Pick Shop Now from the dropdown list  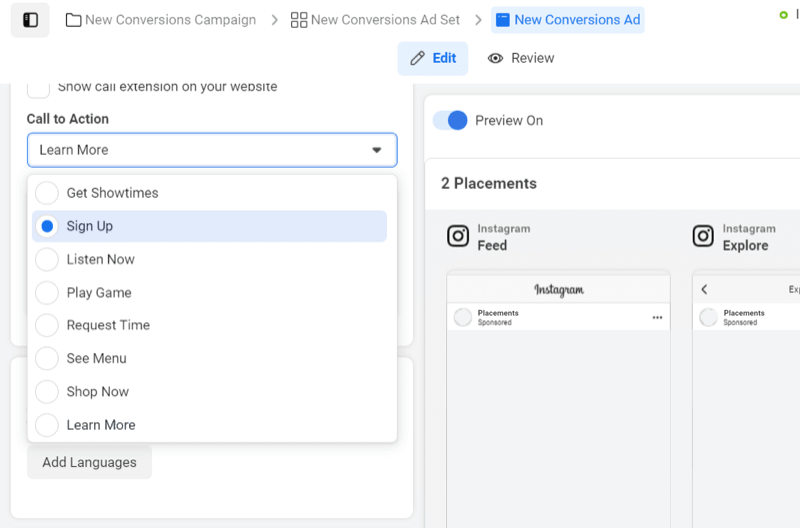click(97, 392)
